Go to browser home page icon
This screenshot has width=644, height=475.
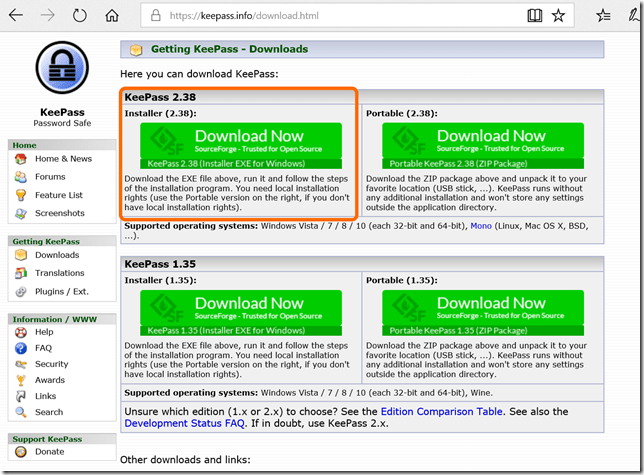click(x=112, y=16)
